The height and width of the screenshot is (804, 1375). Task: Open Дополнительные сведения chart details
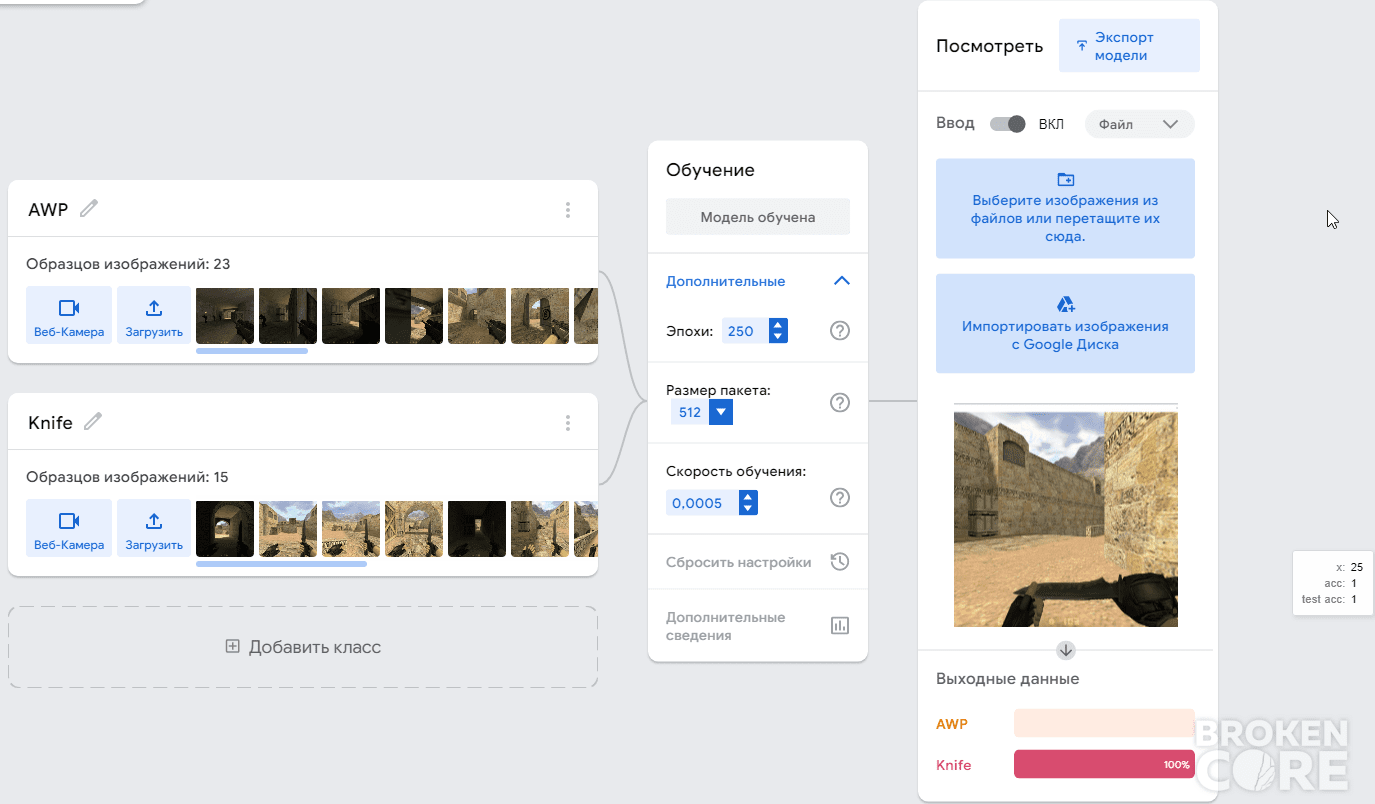click(x=758, y=626)
